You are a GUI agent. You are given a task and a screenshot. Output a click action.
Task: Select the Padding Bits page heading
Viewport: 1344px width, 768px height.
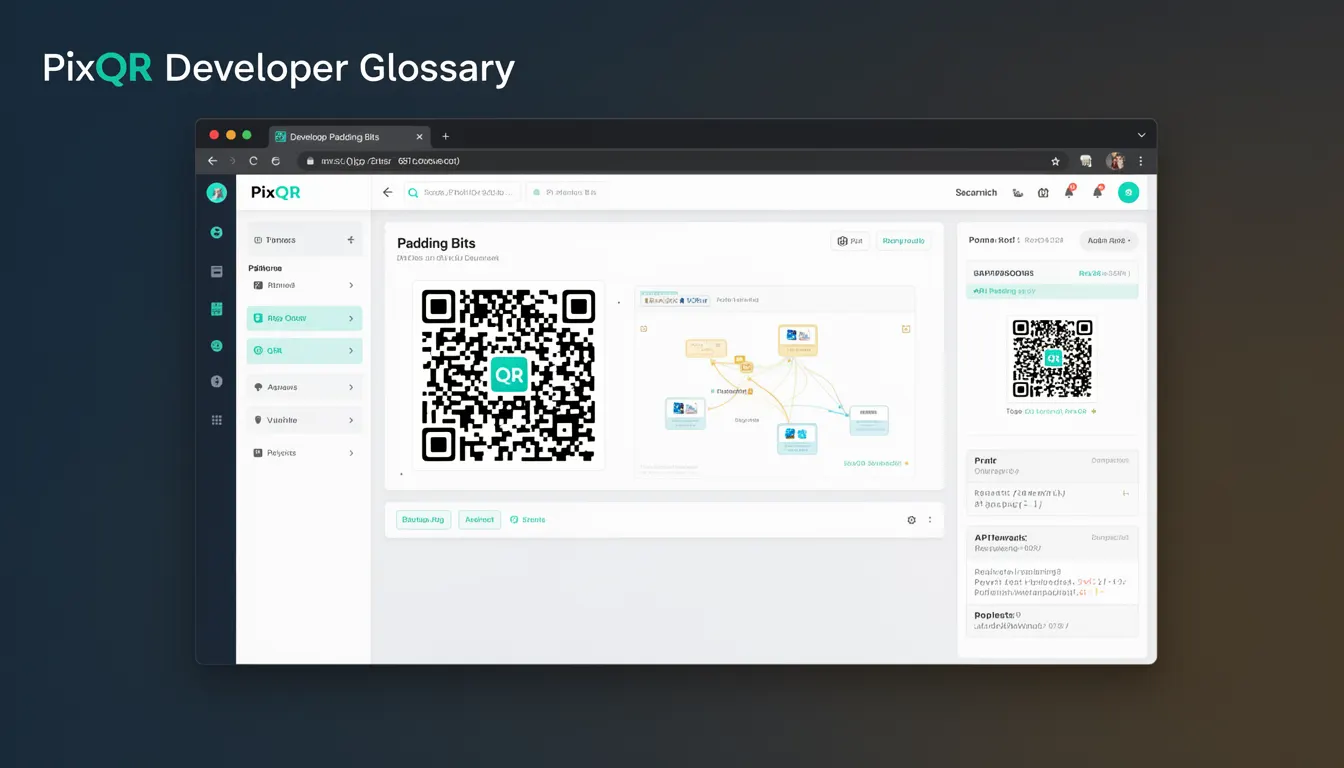point(436,243)
